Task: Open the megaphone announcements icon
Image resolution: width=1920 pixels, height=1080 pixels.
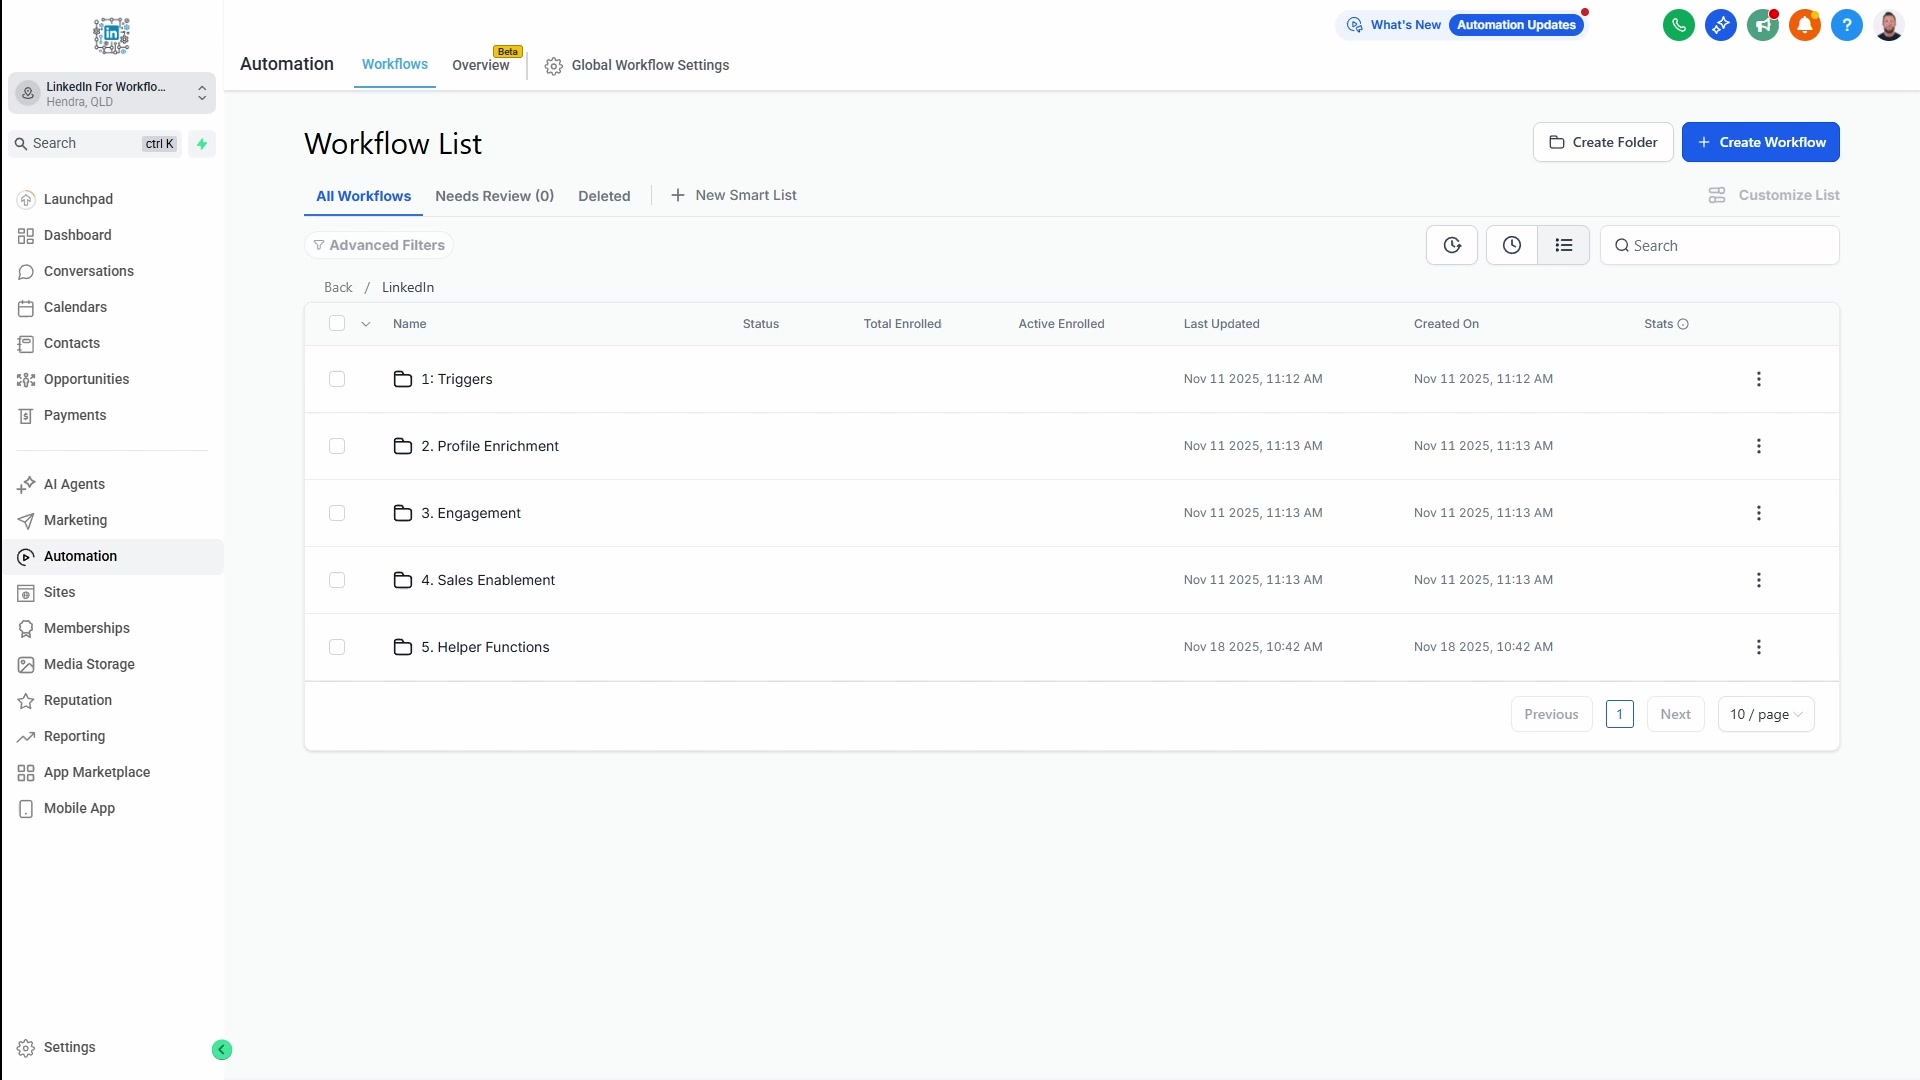Action: pyautogui.click(x=1762, y=25)
